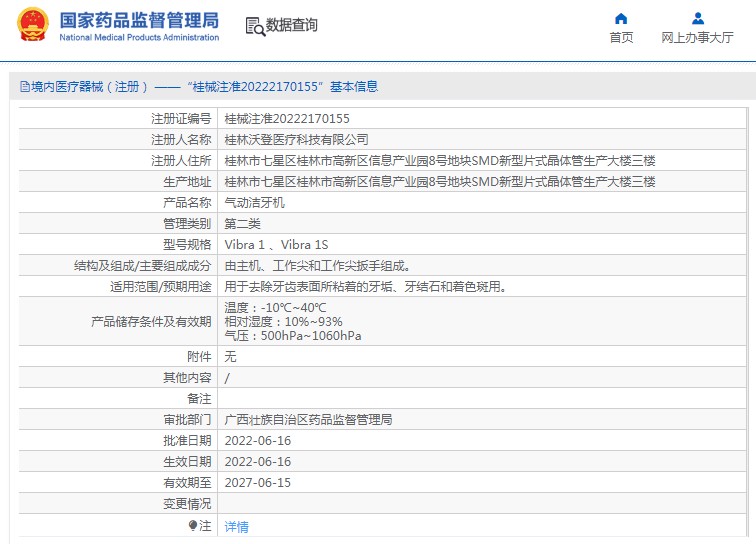This screenshot has height=544, width=756.
Task: Click the 结构及组成/主要组成成分 label
Action: pos(143,266)
